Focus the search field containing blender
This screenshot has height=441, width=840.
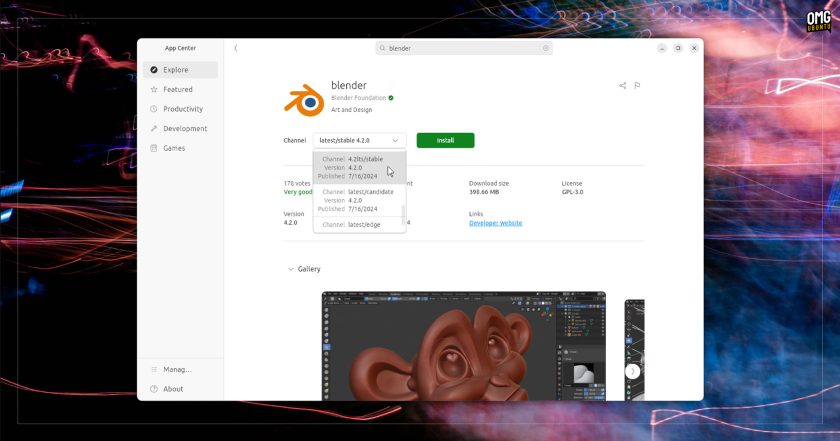pos(464,48)
